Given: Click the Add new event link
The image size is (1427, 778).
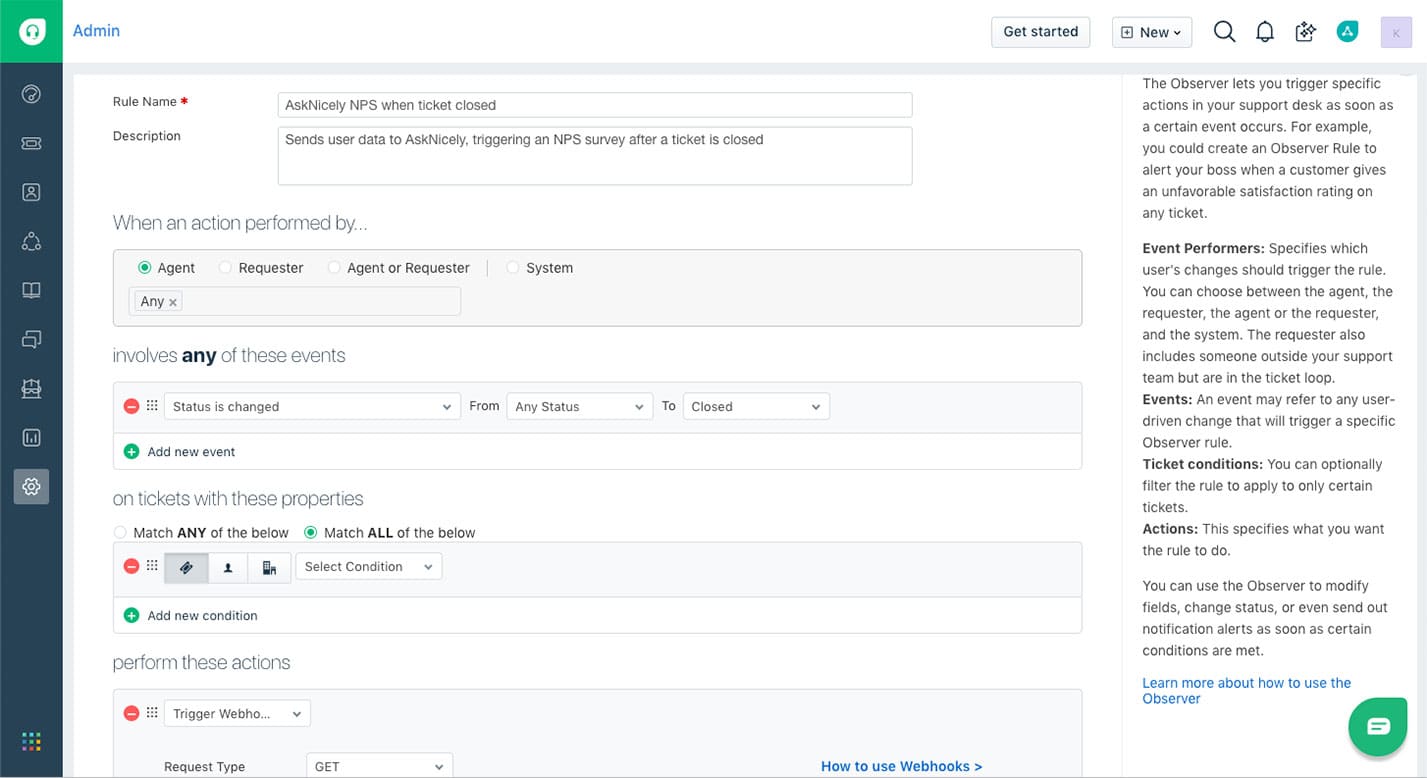Looking at the screenshot, I should (x=191, y=452).
